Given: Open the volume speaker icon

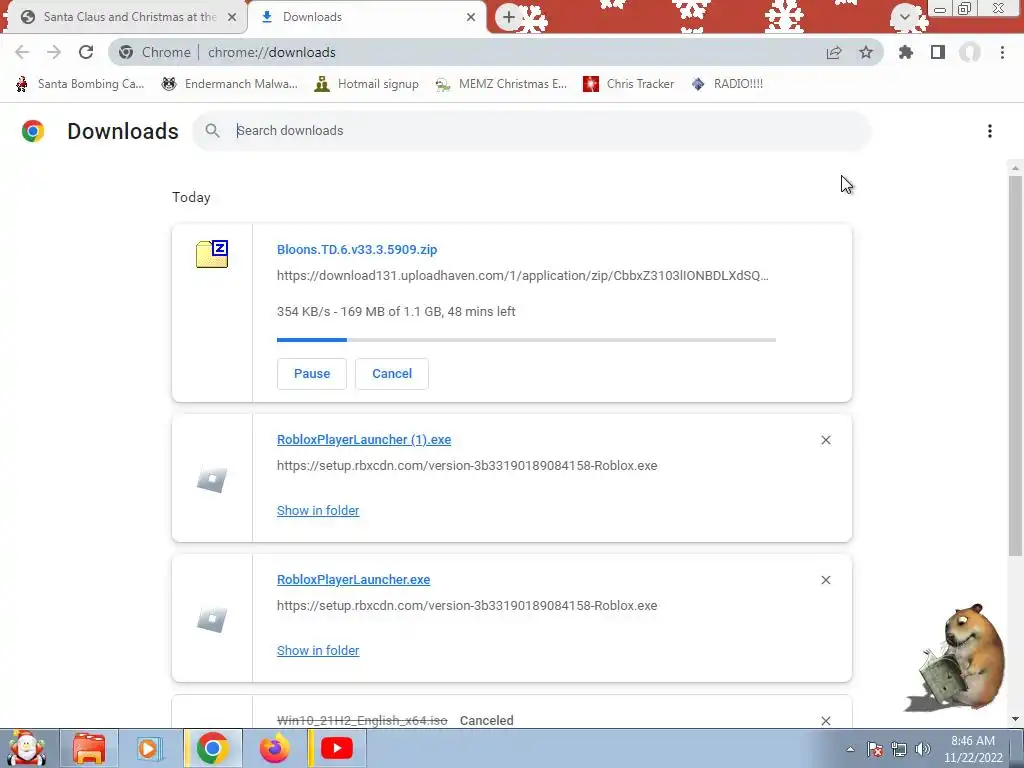Looking at the screenshot, I should pyautogui.click(x=923, y=749).
